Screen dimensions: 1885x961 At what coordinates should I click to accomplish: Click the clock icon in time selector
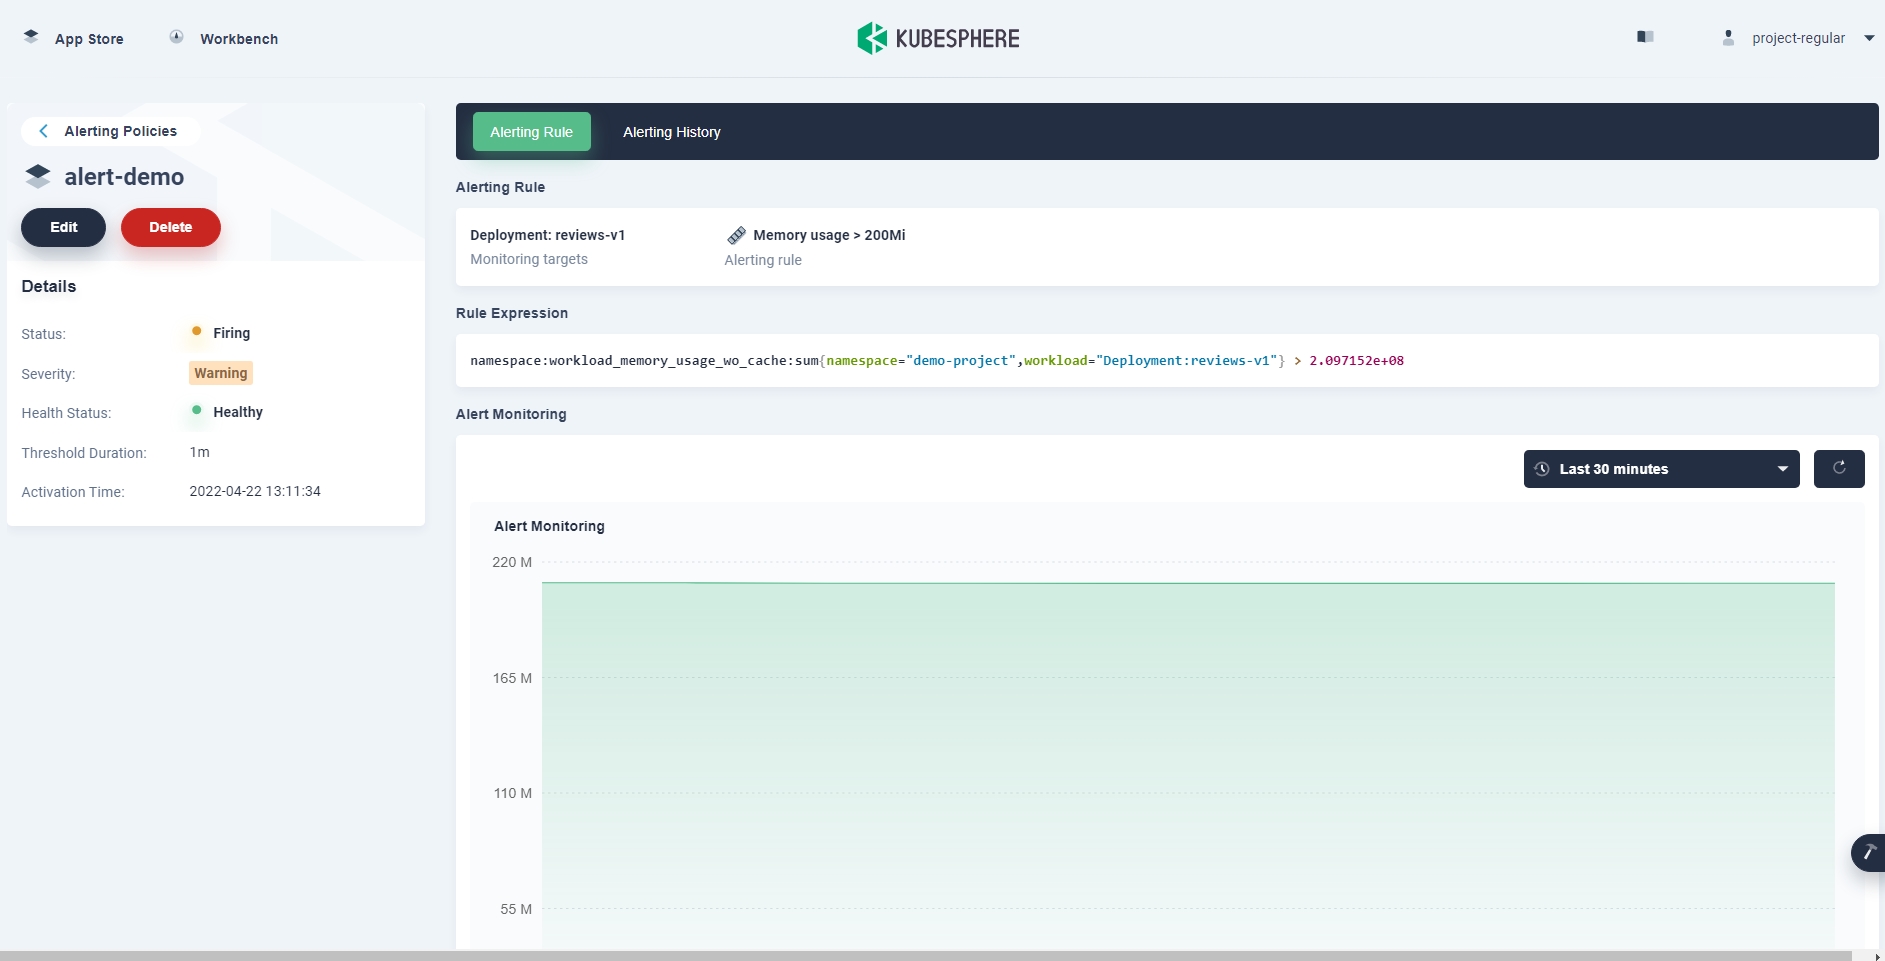tap(1542, 469)
